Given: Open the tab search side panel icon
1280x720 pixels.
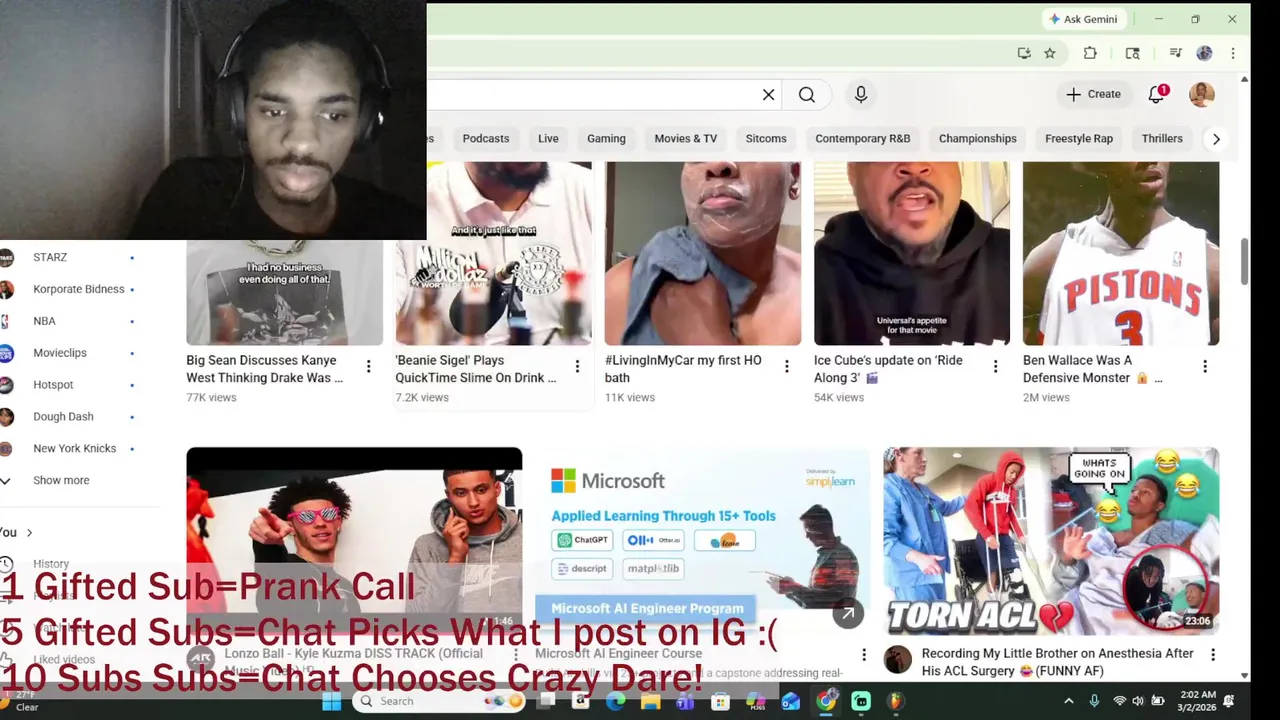Looking at the screenshot, I should [x=1132, y=53].
